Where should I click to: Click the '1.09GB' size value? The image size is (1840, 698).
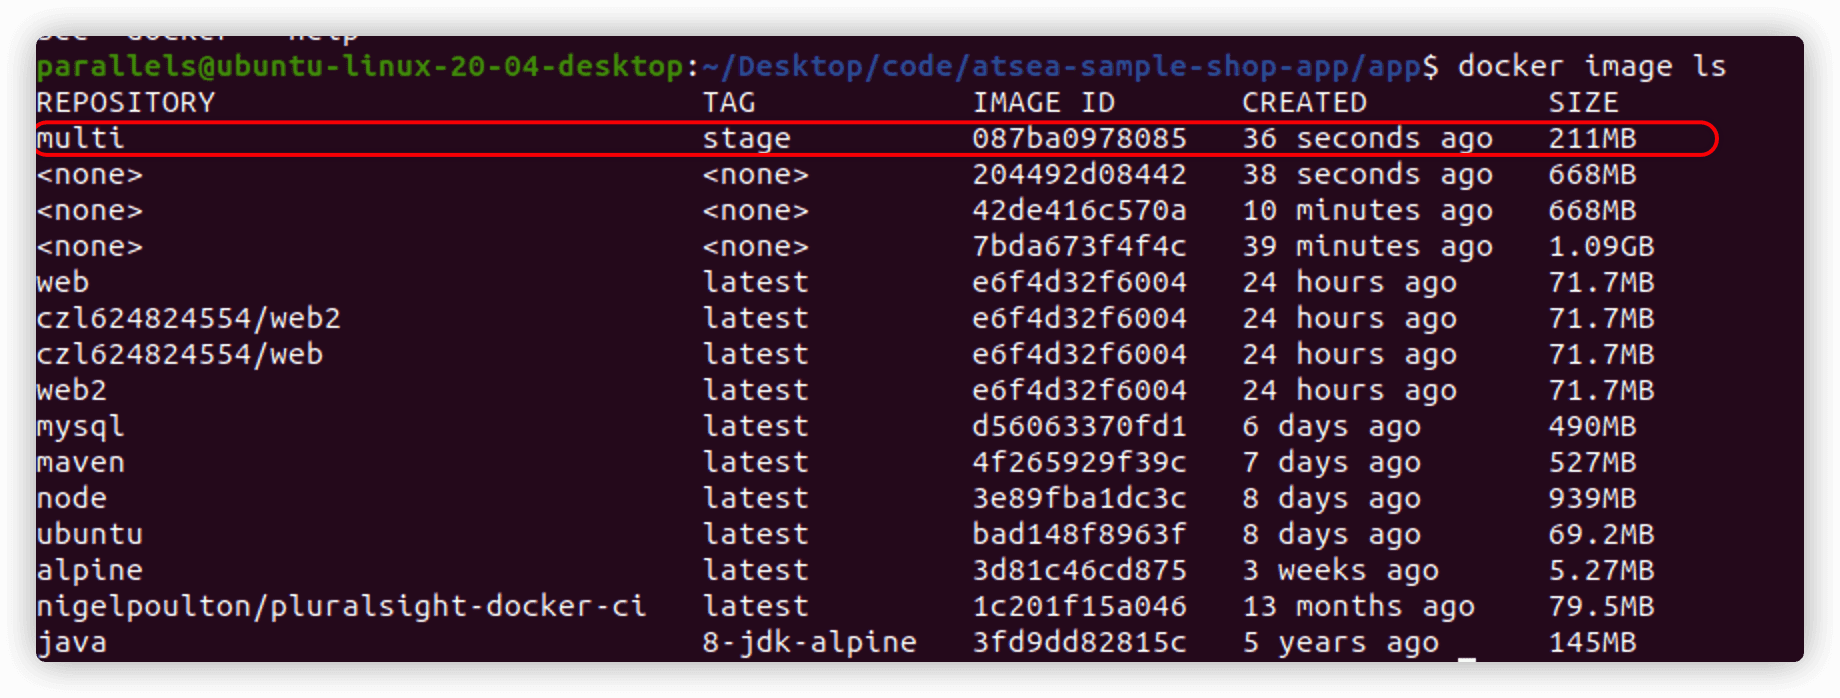tap(1601, 246)
